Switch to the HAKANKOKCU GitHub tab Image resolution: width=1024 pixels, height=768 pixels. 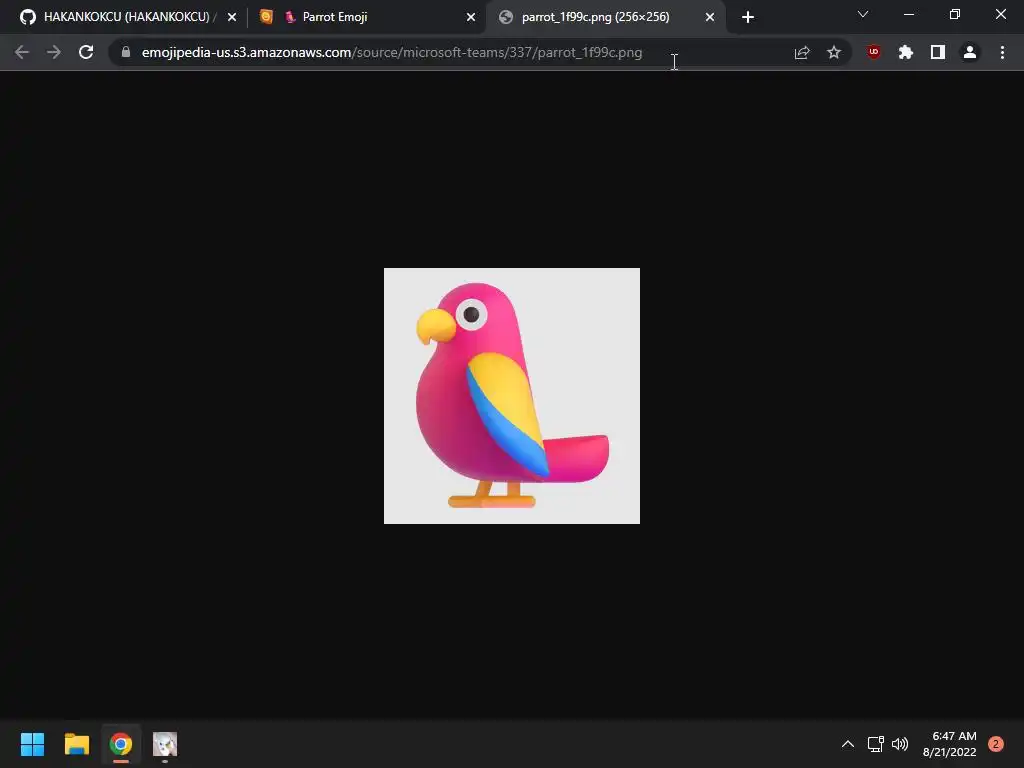pyautogui.click(x=127, y=17)
